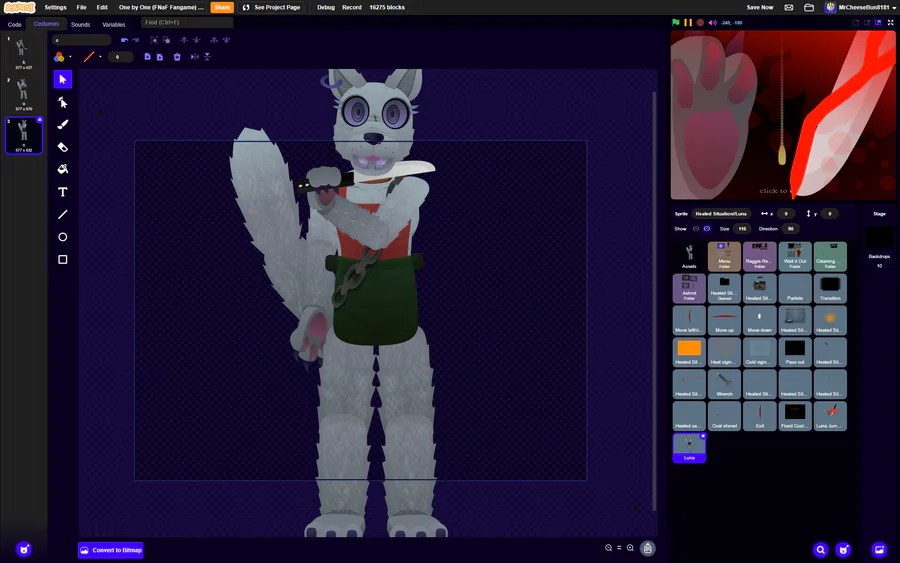Switch to the Sounds tab

pos(80,25)
